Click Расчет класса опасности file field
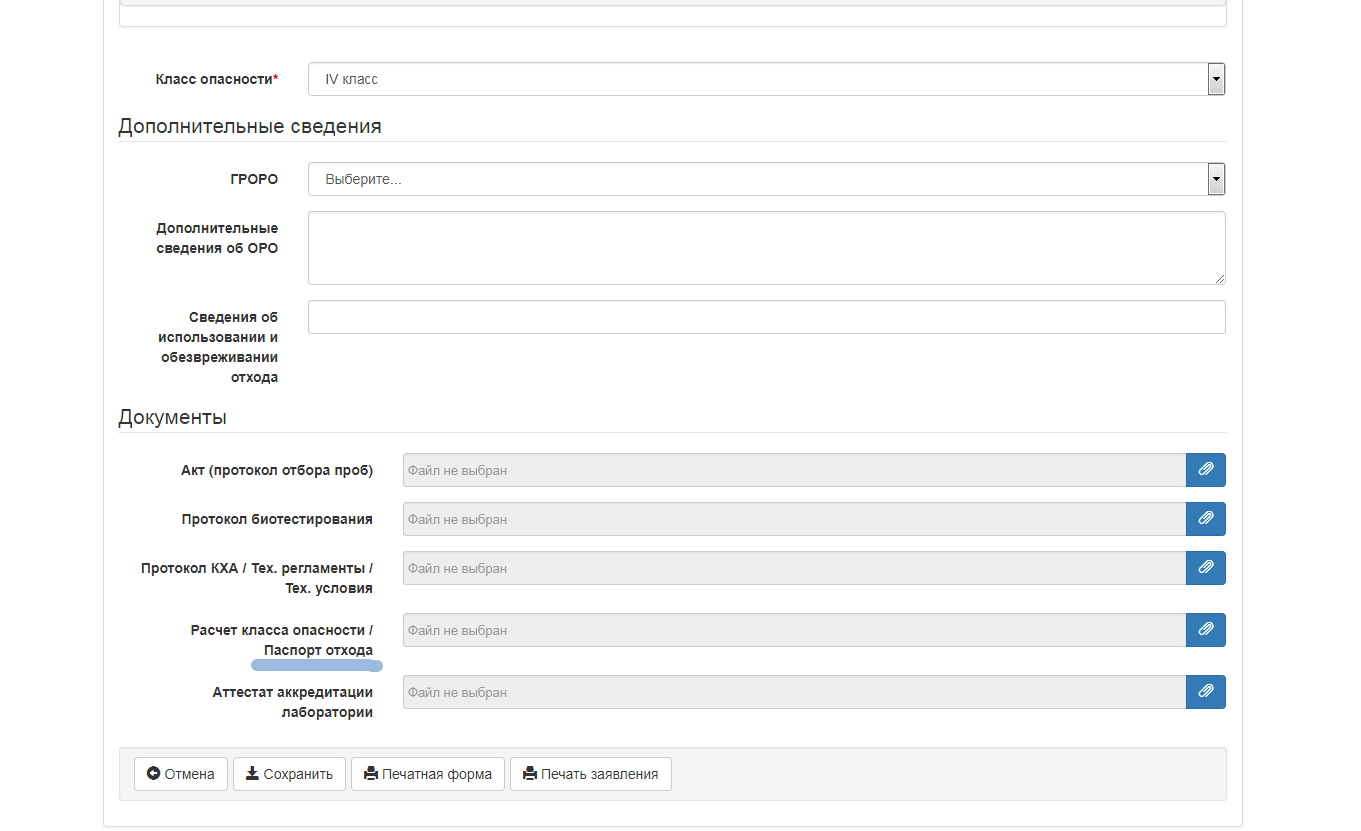The width and height of the screenshot is (1361, 831). coord(794,630)
